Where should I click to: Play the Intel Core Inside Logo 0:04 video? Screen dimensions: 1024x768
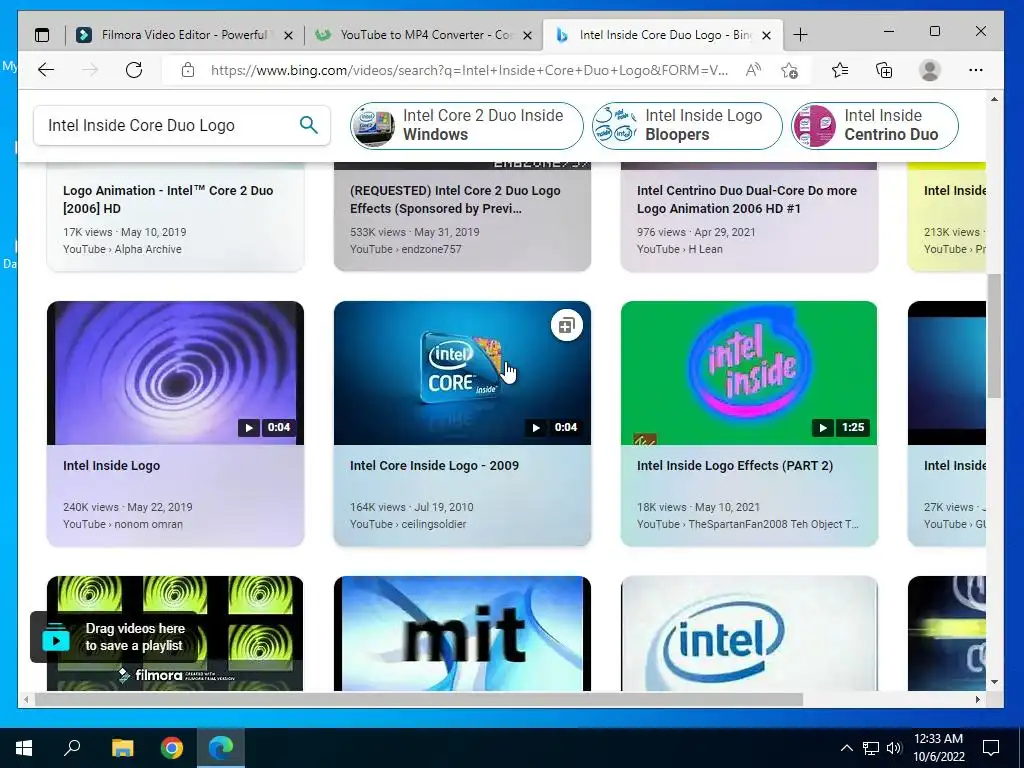pyautogui.click(x=536, y=428)
